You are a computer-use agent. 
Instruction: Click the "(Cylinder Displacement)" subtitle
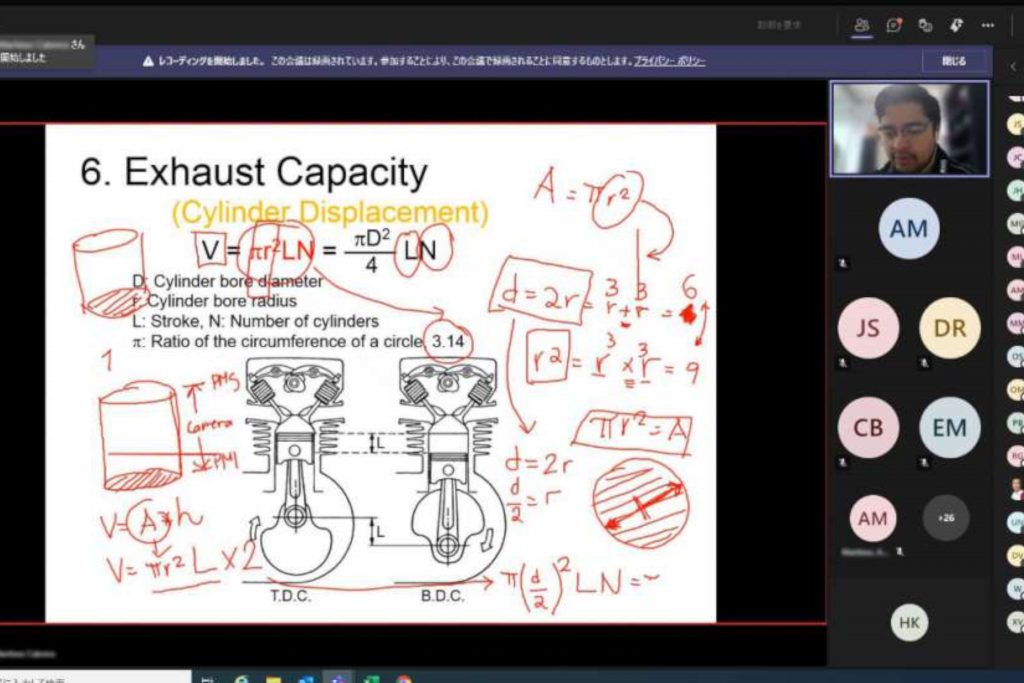pyautogui.click(x=330, y=212)
